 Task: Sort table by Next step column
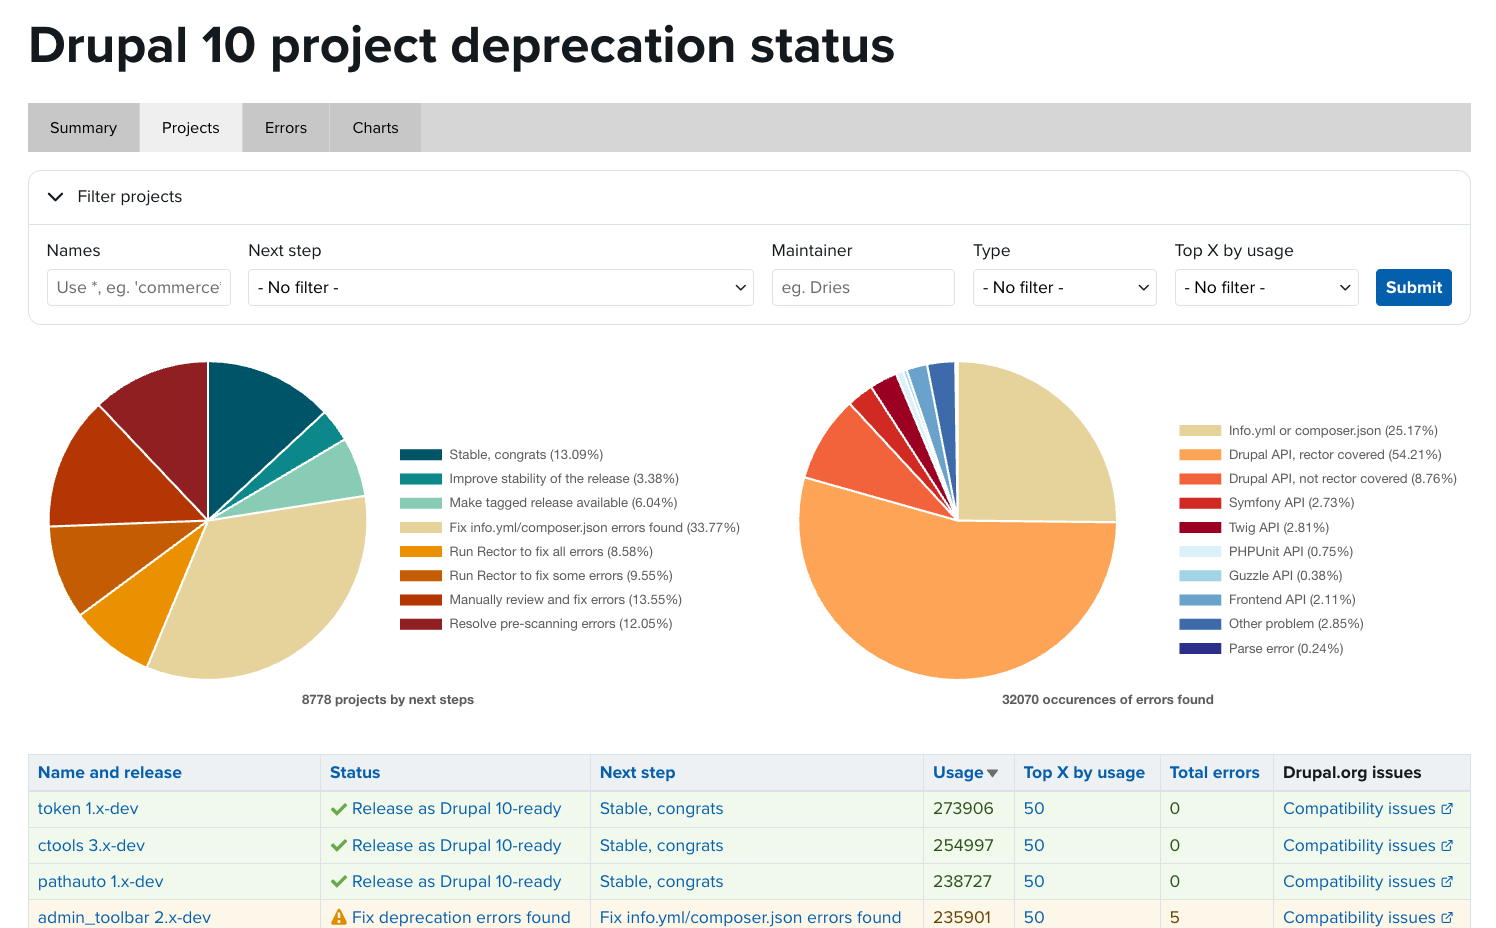pyautogui.click(x=637, y=773)
